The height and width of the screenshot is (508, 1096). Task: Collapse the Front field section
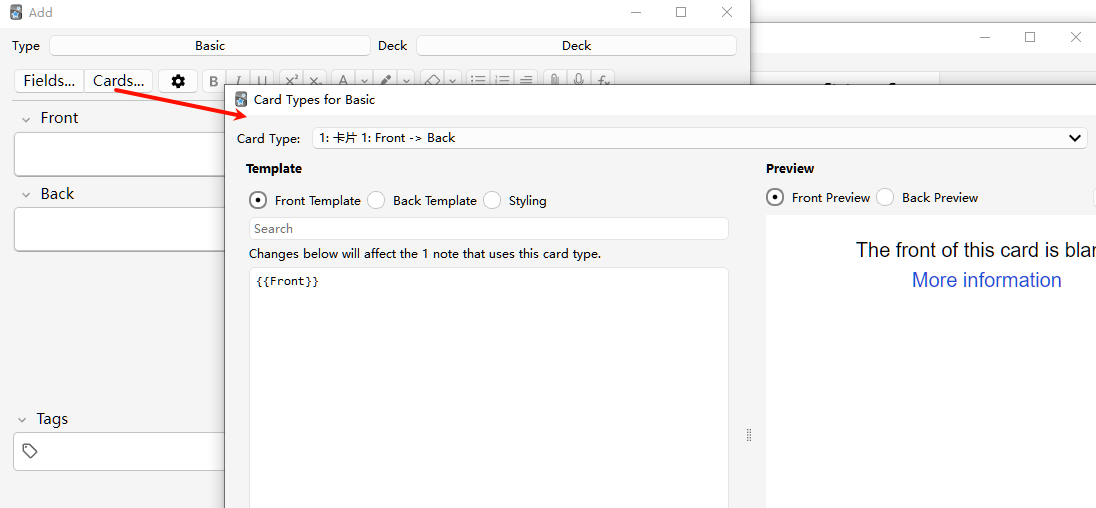point(26,119)
